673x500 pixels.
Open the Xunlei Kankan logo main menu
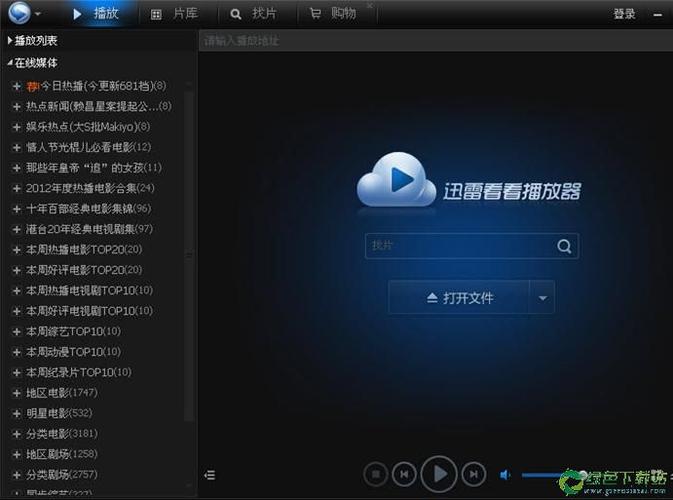pos(19,13)
